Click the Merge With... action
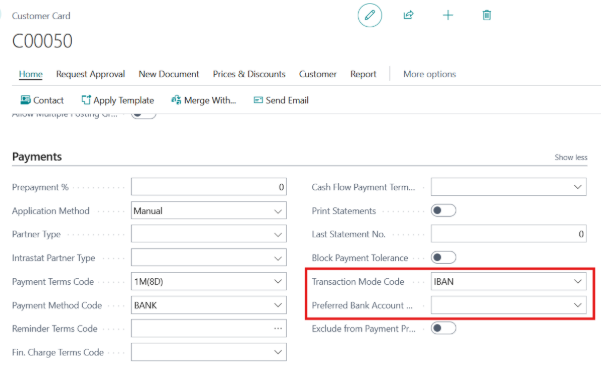The image size is (601, 367). click(x=204, y=100)
